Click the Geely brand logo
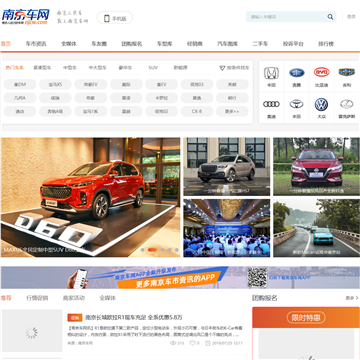360x360 pixels. pos(347,72)
